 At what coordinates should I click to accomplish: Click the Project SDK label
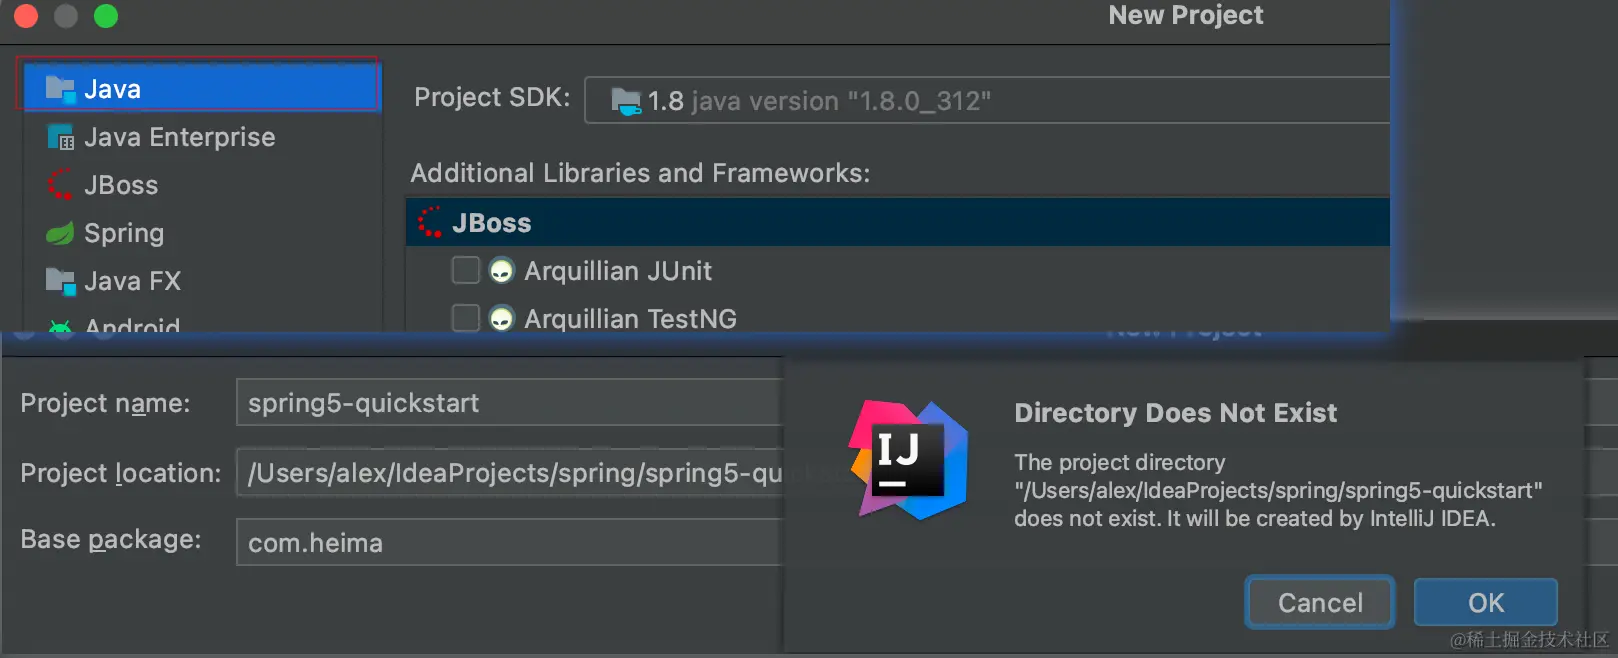pyautogui.click(x=492, y=97)
